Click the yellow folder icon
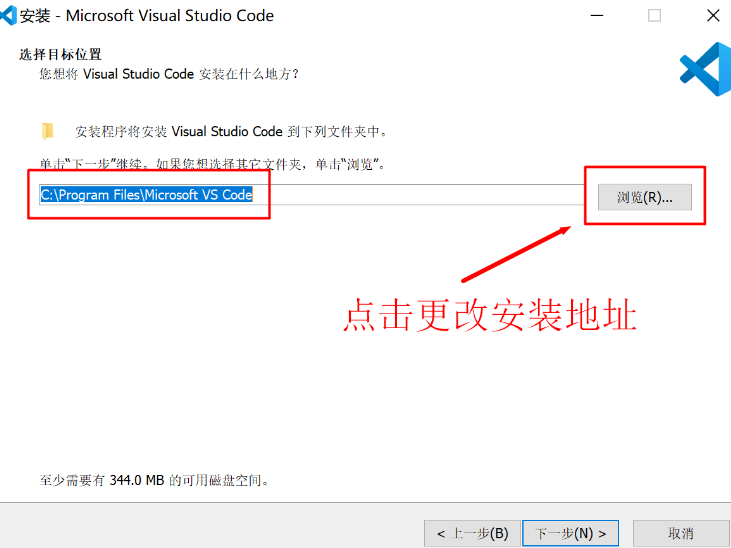Viewport: 731px width, 548px height. click(47, 131)
